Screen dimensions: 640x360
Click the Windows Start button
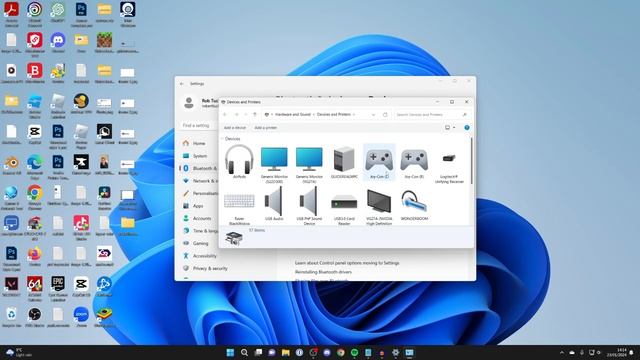230,352
